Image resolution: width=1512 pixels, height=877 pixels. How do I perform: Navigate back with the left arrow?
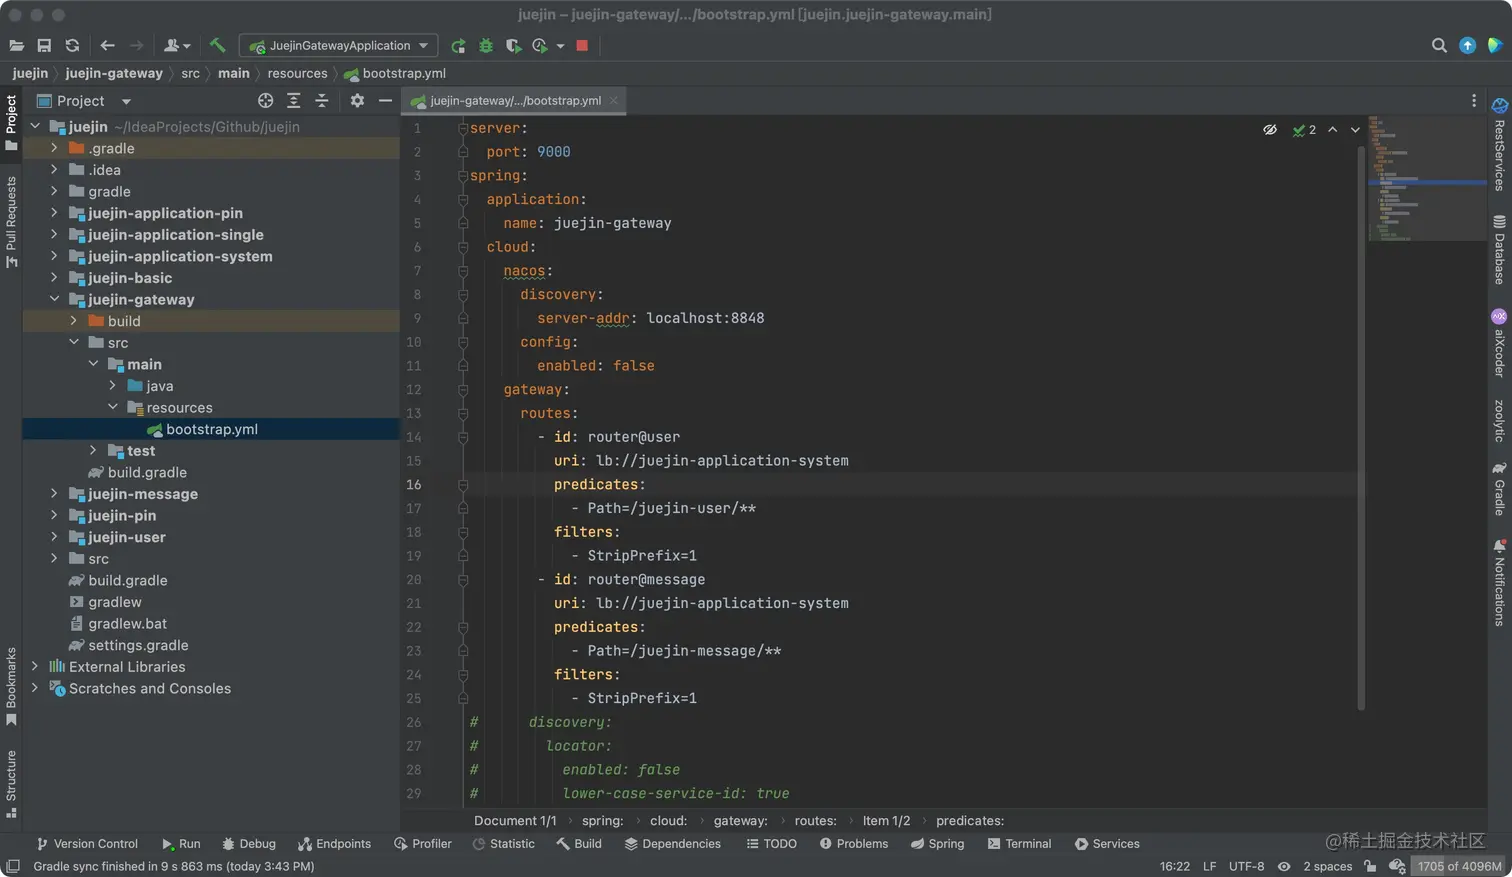107,46
